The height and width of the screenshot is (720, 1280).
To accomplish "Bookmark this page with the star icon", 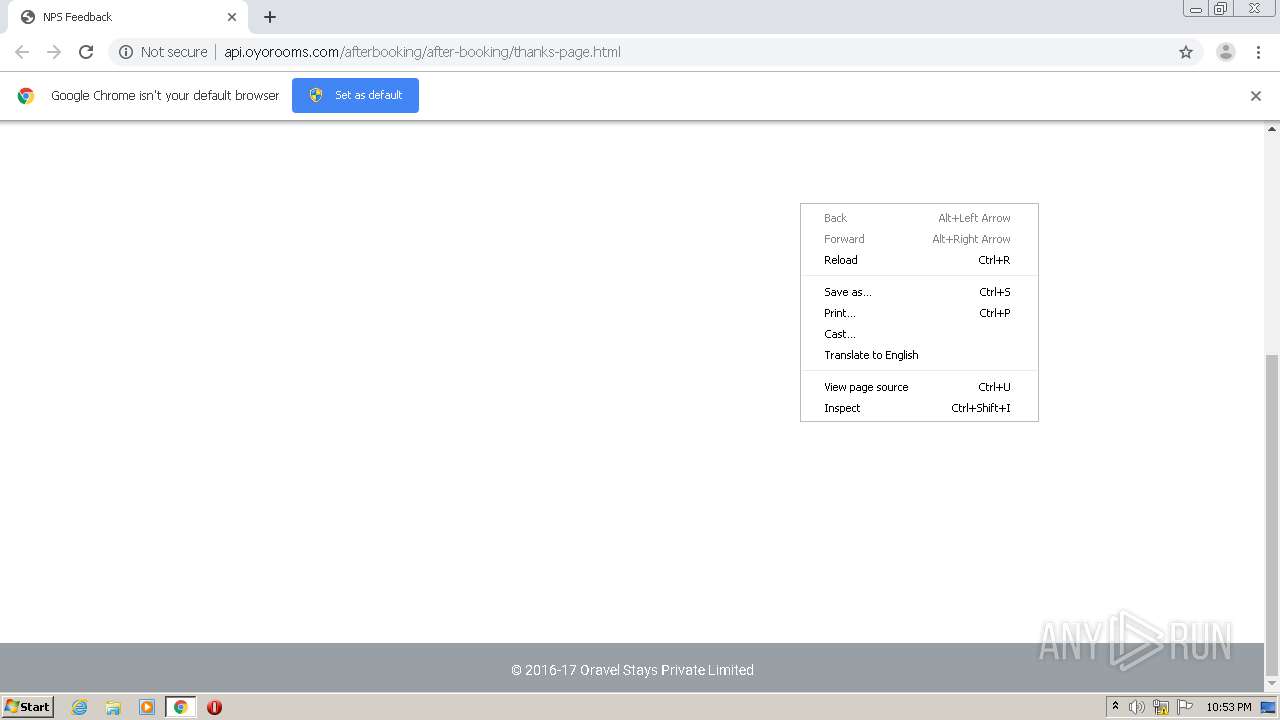I will [1186, 52].
